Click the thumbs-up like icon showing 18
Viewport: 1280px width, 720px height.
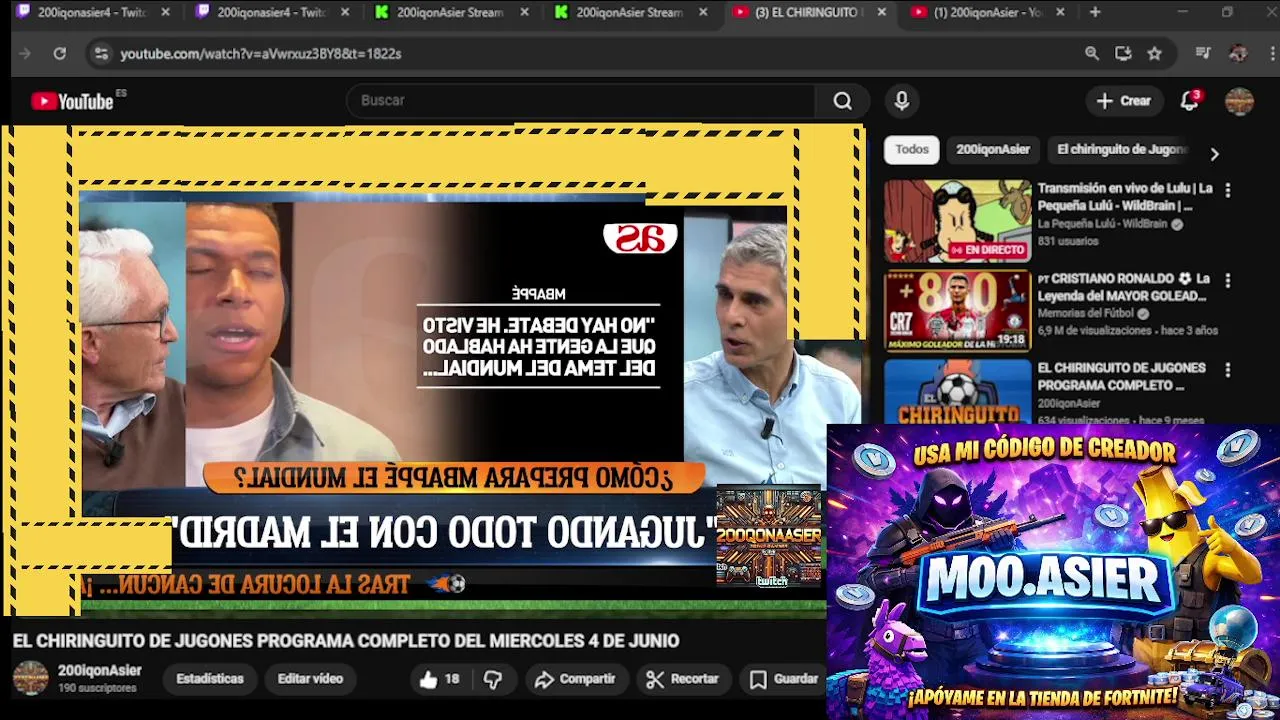[x=440, y=679]
